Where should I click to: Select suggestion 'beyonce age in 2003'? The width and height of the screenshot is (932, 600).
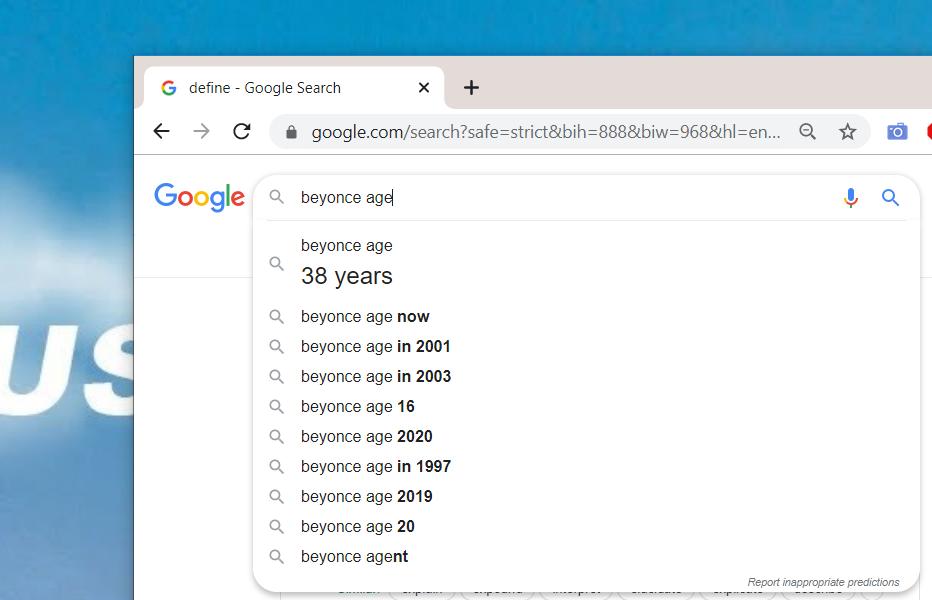[x=586, y=376]
